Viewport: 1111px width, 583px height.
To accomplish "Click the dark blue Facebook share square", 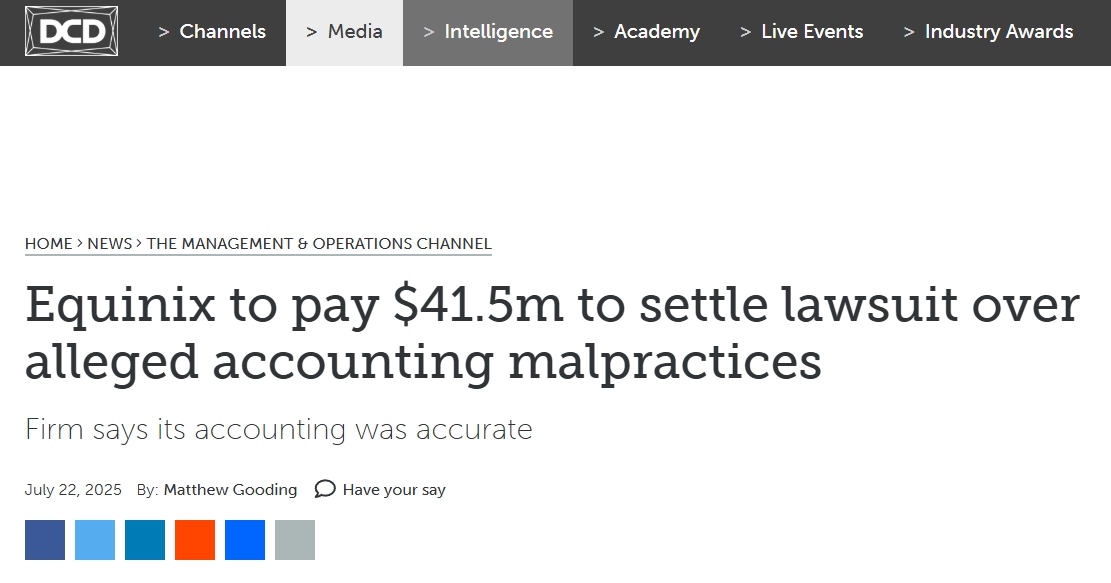I will click(45, 540).
